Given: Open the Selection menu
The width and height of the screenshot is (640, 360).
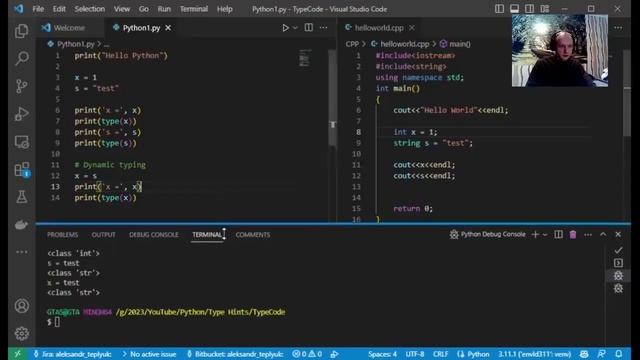Looking at the screenshot, I should coord(89,9).
